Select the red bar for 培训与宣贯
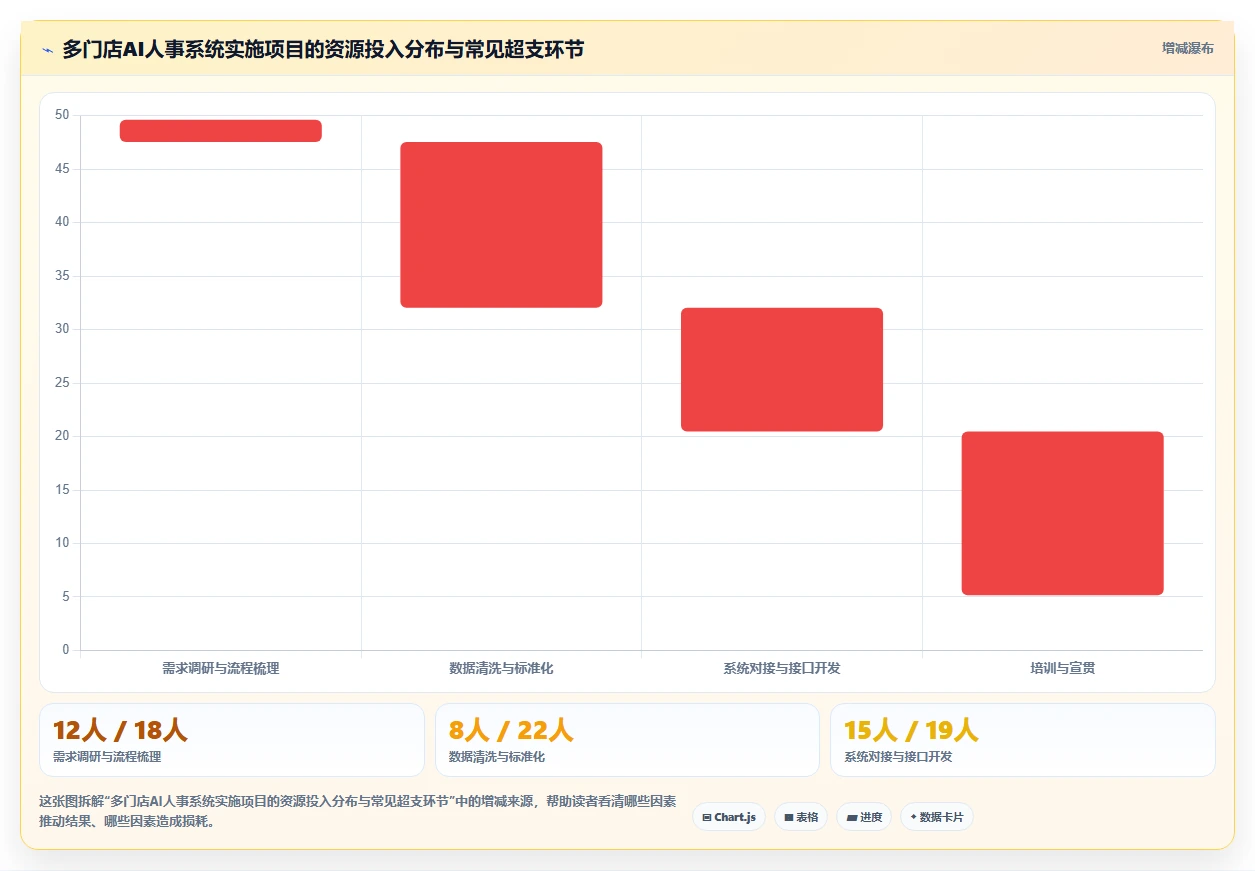This screenshot has height=871, width=1255. [1062, 513]
